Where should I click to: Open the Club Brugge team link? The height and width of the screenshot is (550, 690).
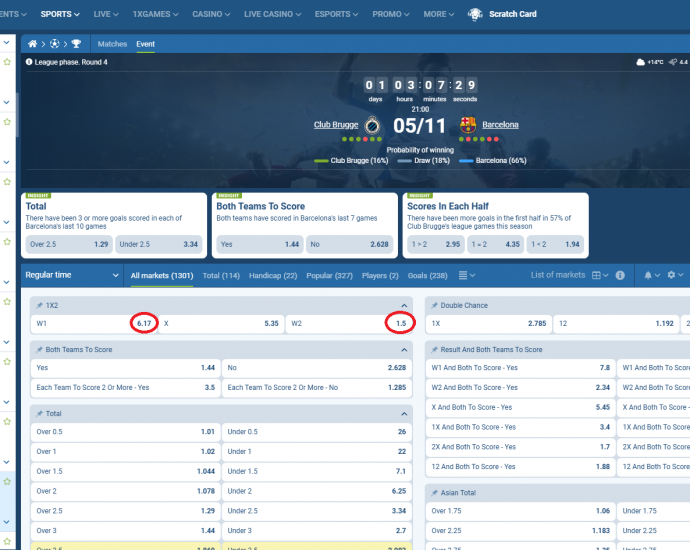[x=336, y=125]
